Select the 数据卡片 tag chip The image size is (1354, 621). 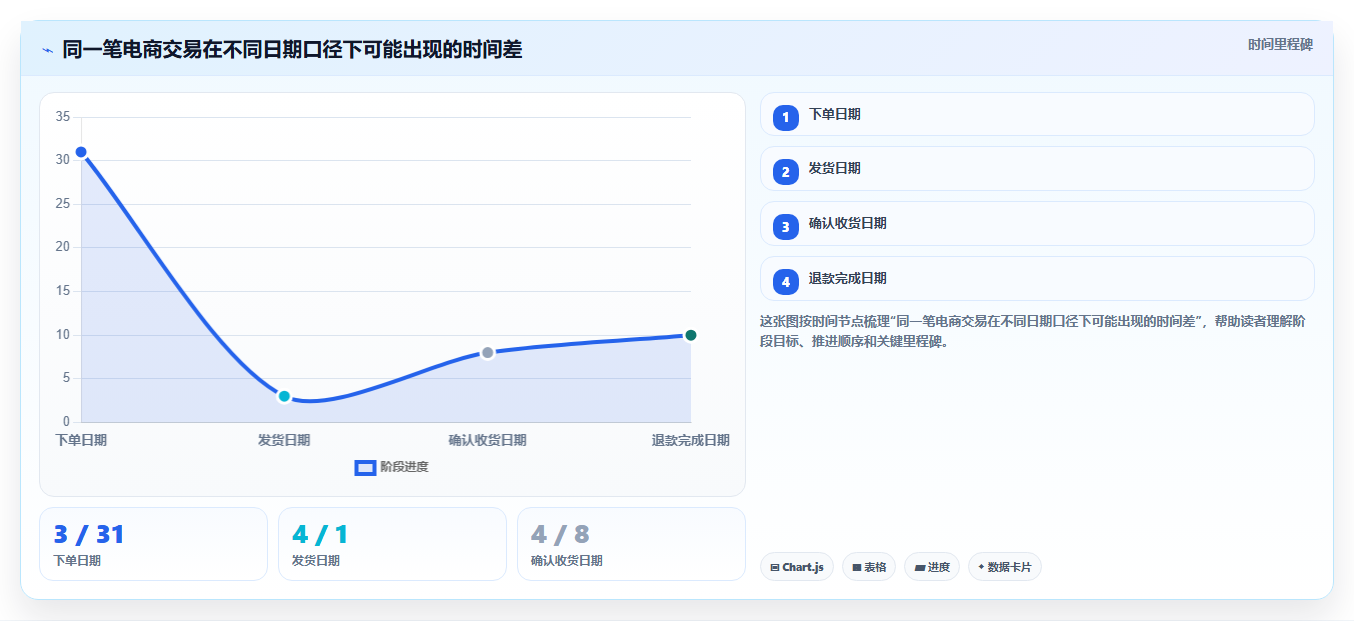click(1005, 567)
